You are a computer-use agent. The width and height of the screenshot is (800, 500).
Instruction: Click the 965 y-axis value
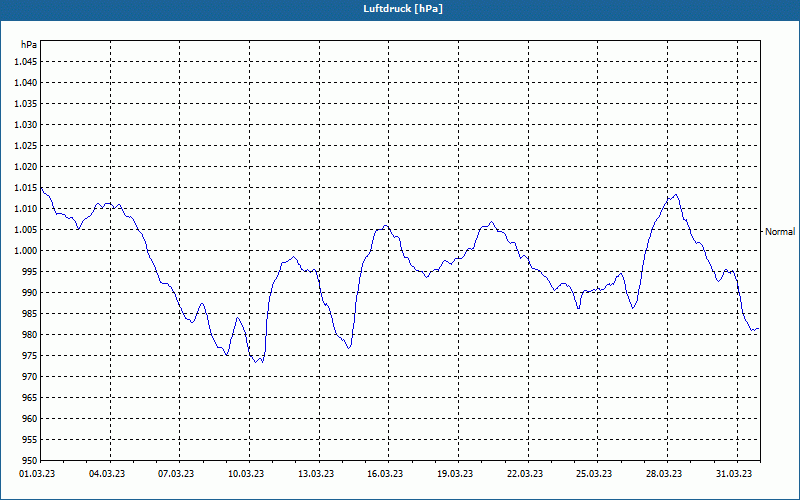pos(30,397)
